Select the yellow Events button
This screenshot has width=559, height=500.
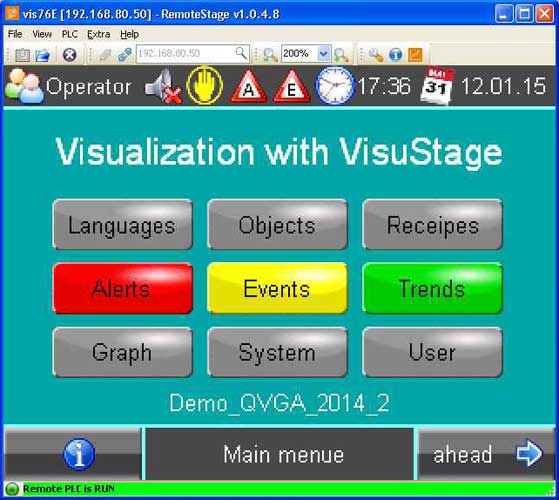pyautogui.click(x=277, y=288)
